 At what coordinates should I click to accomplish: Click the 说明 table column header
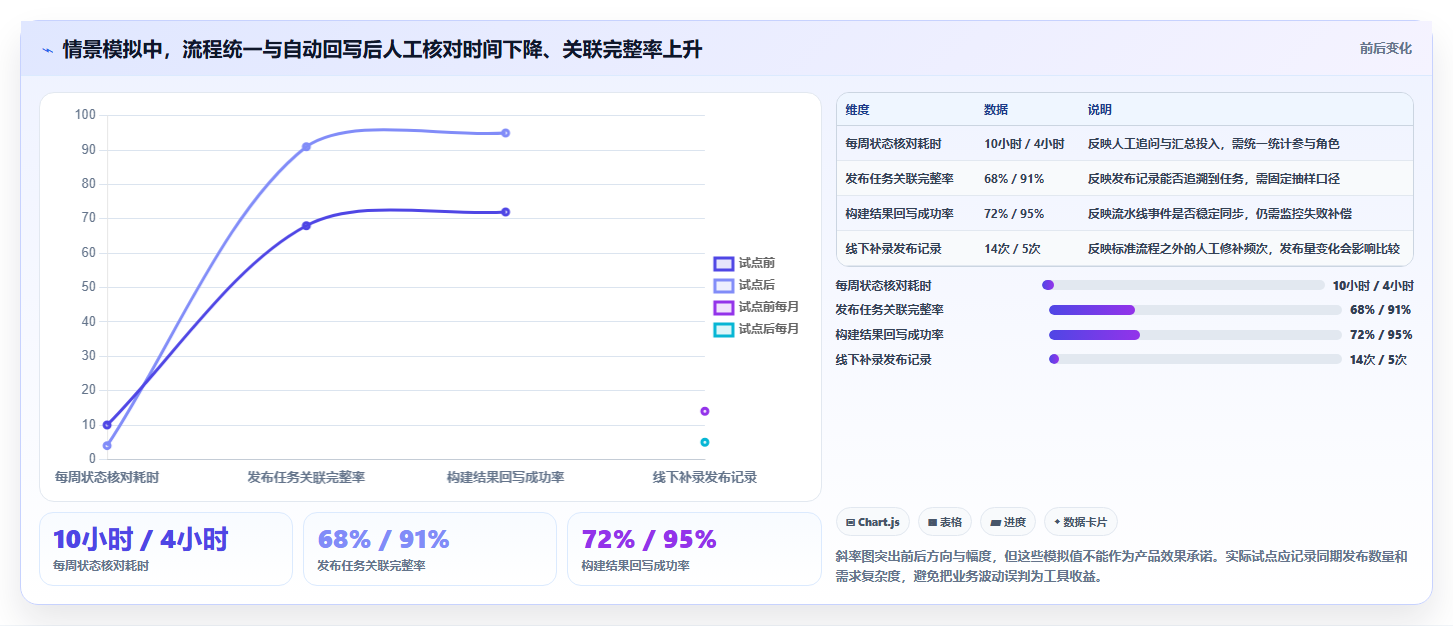(1100, 110)
